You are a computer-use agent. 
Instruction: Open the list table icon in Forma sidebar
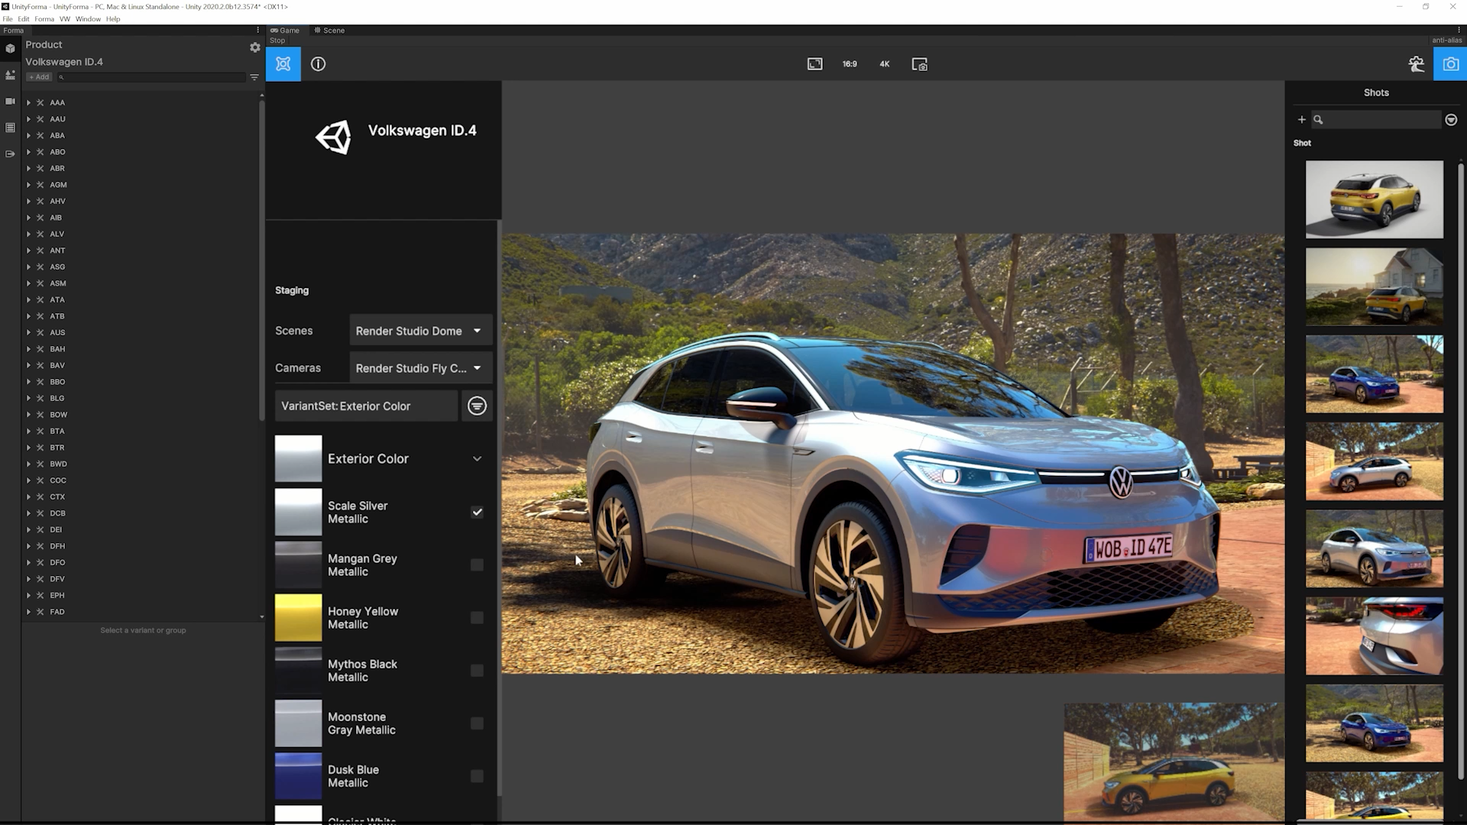pyautogui.click(x=10, y=128)
